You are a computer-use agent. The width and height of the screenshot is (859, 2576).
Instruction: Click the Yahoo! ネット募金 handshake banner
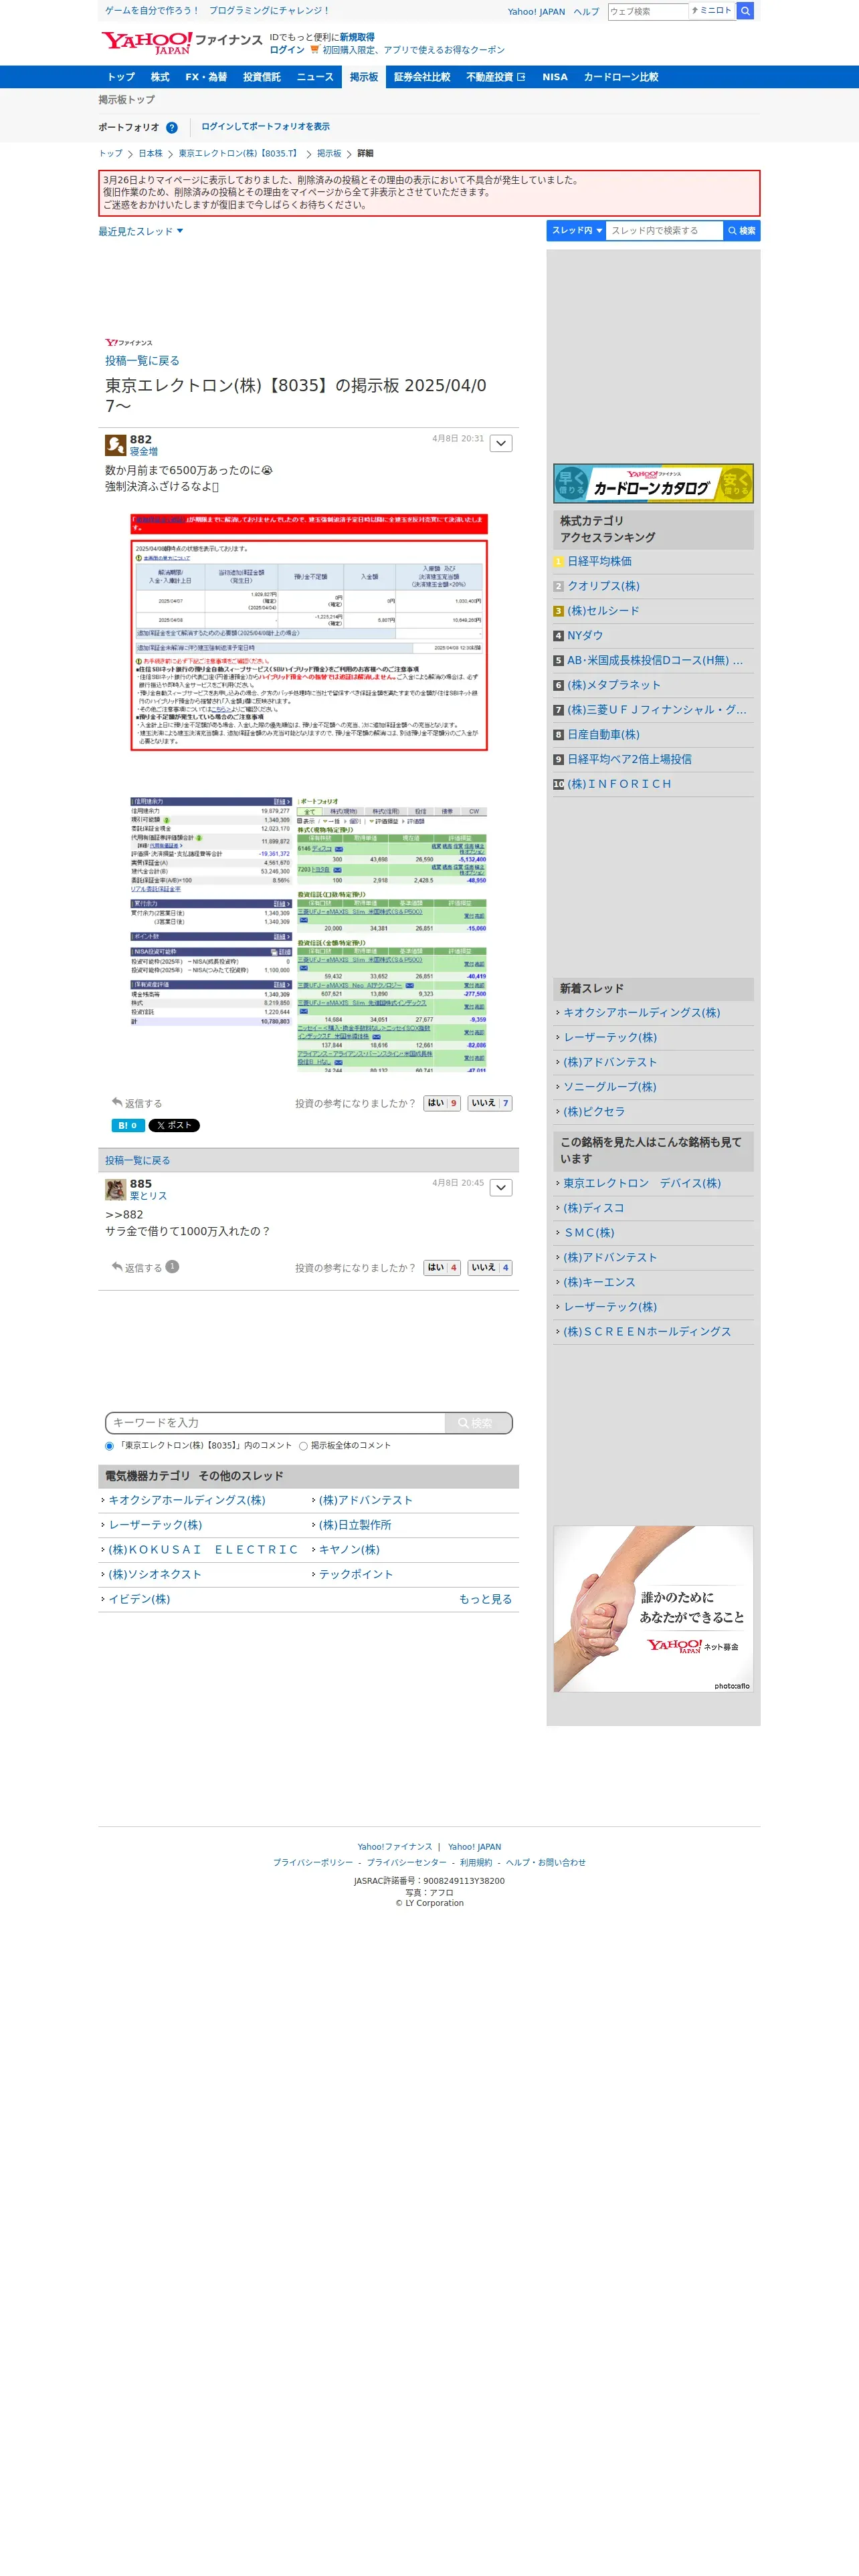pos(653,1609)
